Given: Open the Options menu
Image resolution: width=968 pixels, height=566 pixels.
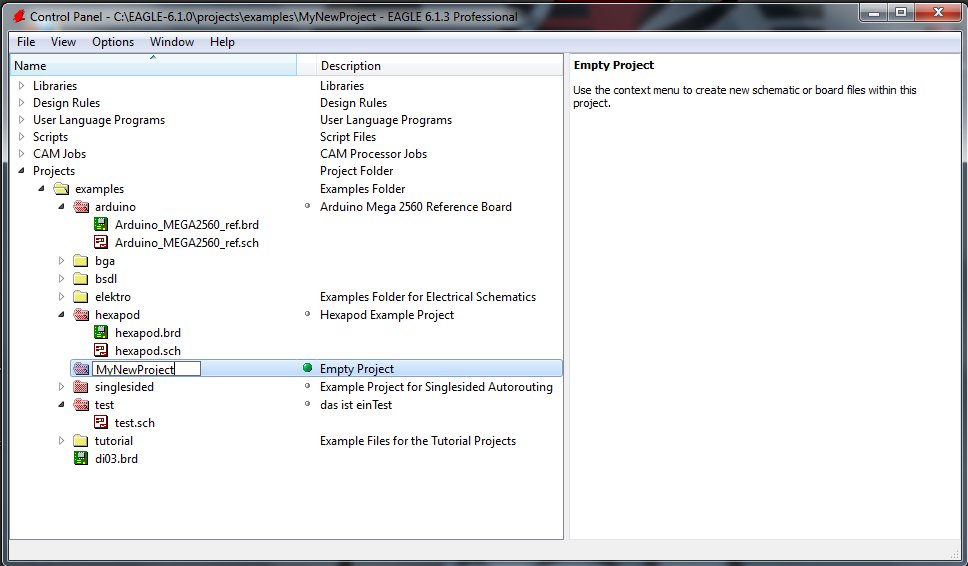Looking at the screenshot, I should (113, 42).
